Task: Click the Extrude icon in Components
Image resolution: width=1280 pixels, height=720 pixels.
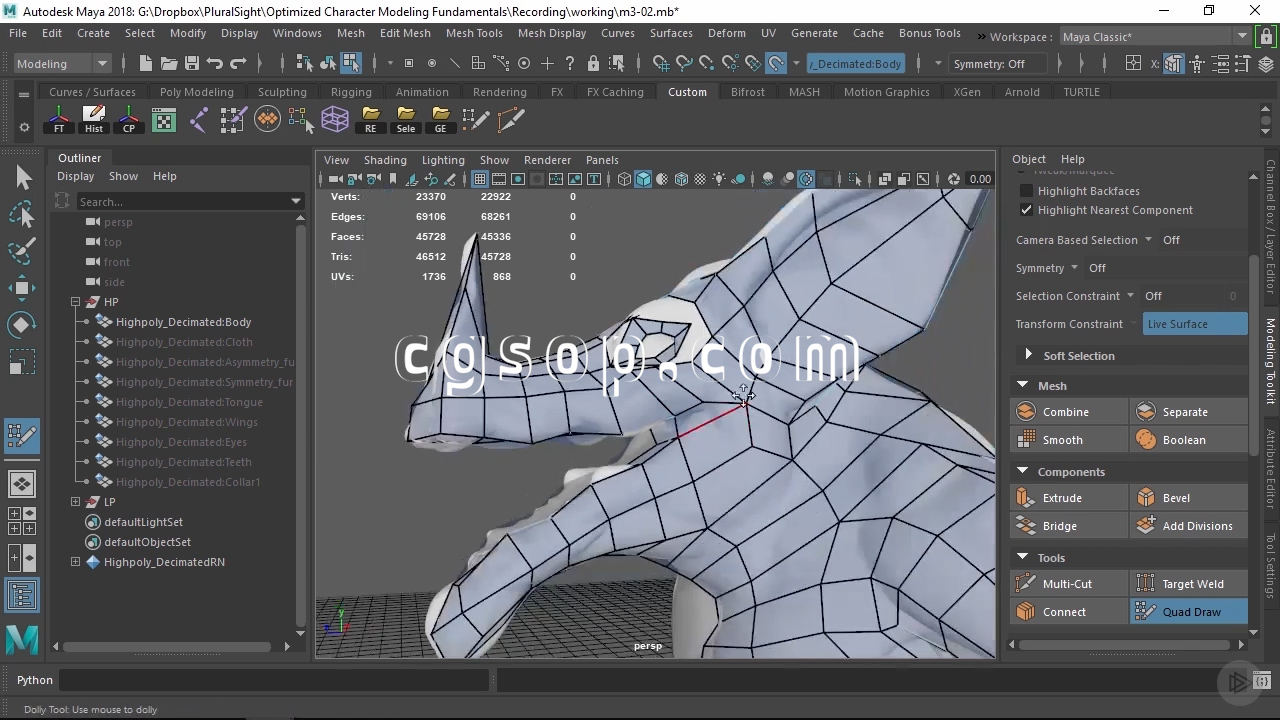Action: (x=1025, y=498)
